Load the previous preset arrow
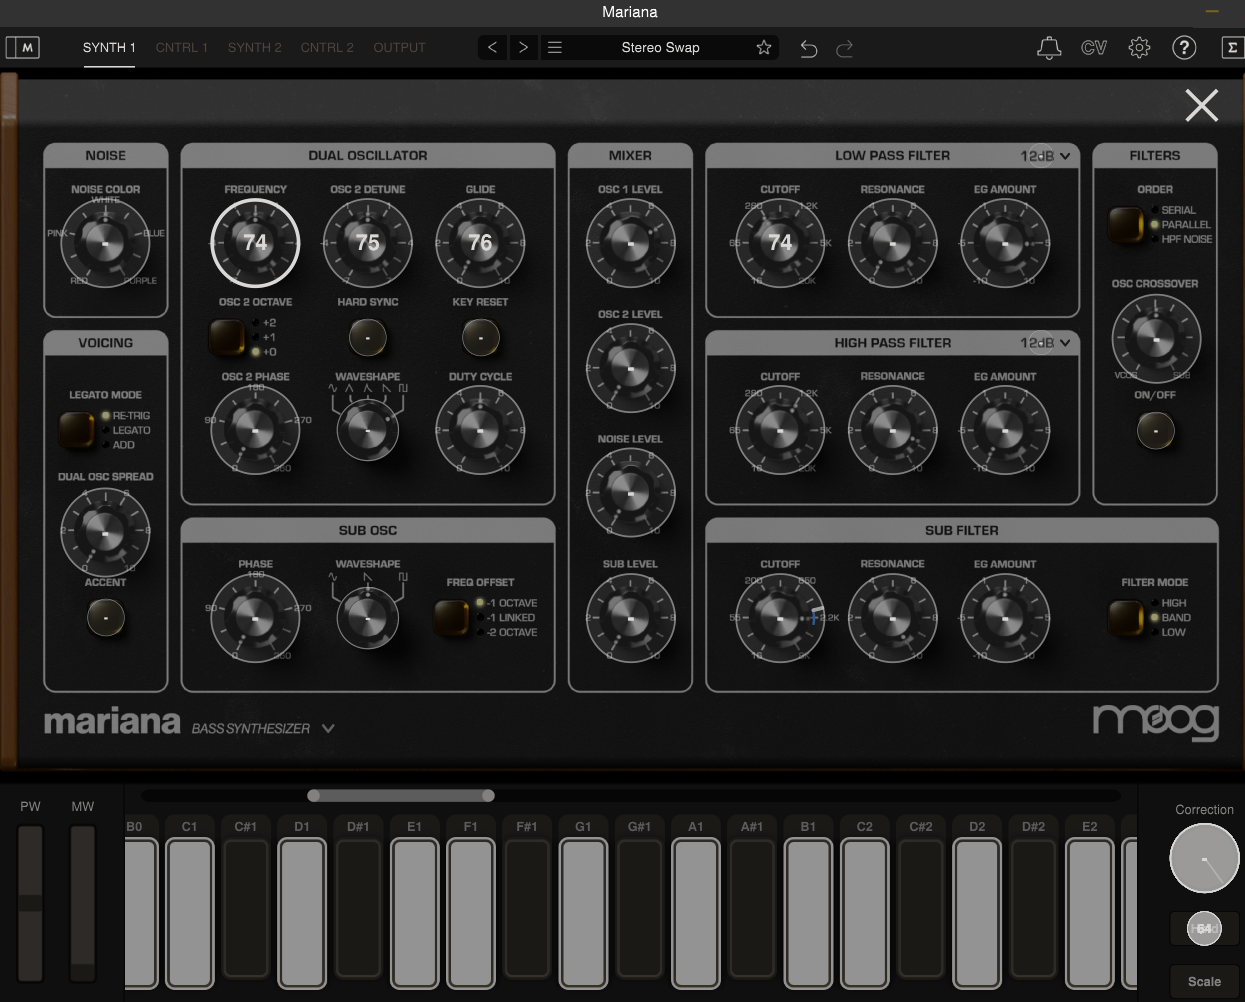Image resolution: width=1245 pixels, height=1002 pixels. tap(492, 47)
